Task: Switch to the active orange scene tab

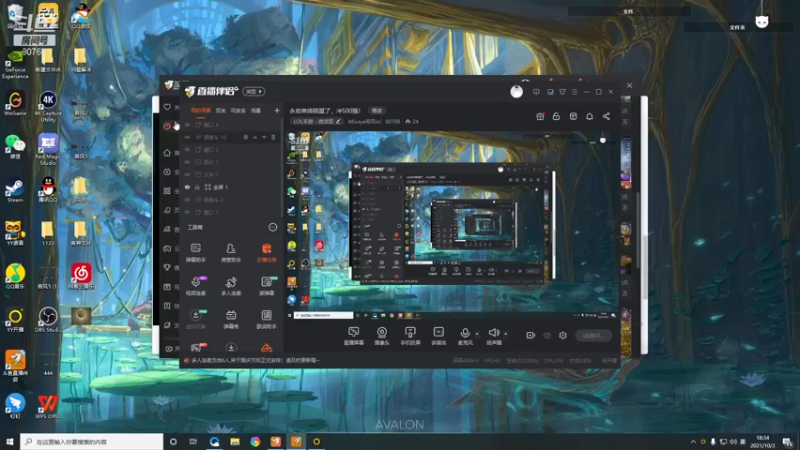Action: pos(201,110)
